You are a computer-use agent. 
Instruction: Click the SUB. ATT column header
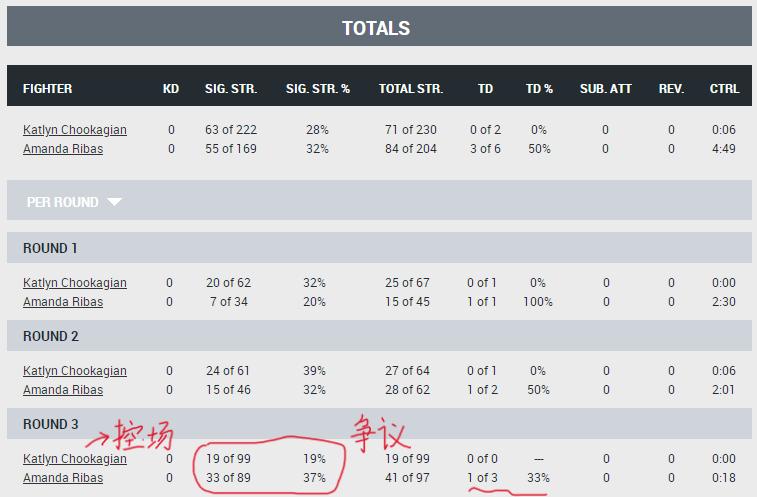(x=606, y=88)
